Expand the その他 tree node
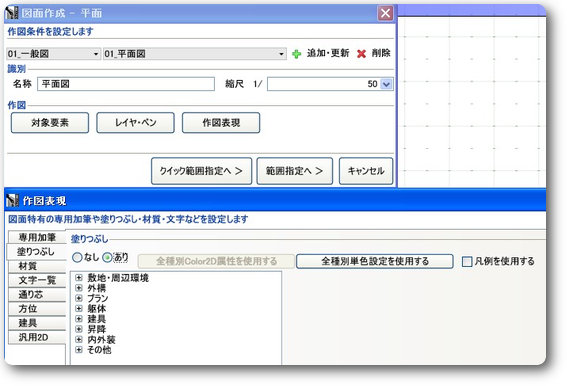This screenshot has height=386, width=567. tap(79, 349)
